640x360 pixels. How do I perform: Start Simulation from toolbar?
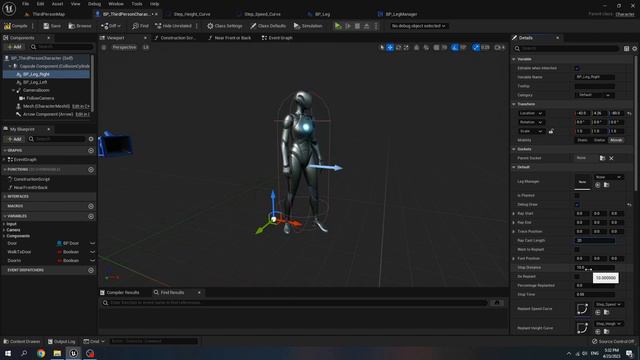click(308, 26)
